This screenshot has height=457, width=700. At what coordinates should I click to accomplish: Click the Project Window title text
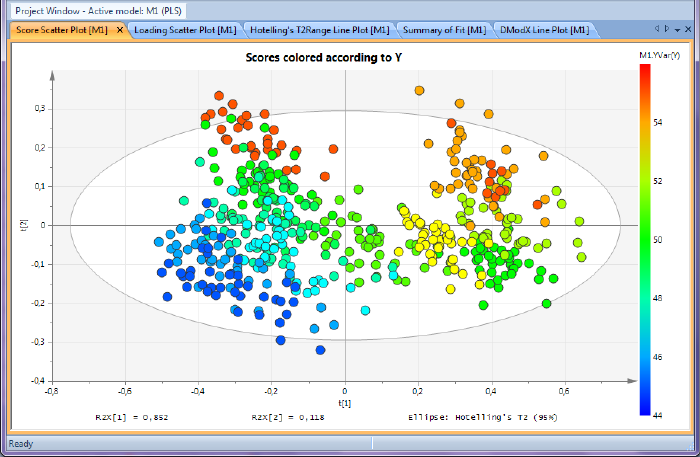coord(98,11)
